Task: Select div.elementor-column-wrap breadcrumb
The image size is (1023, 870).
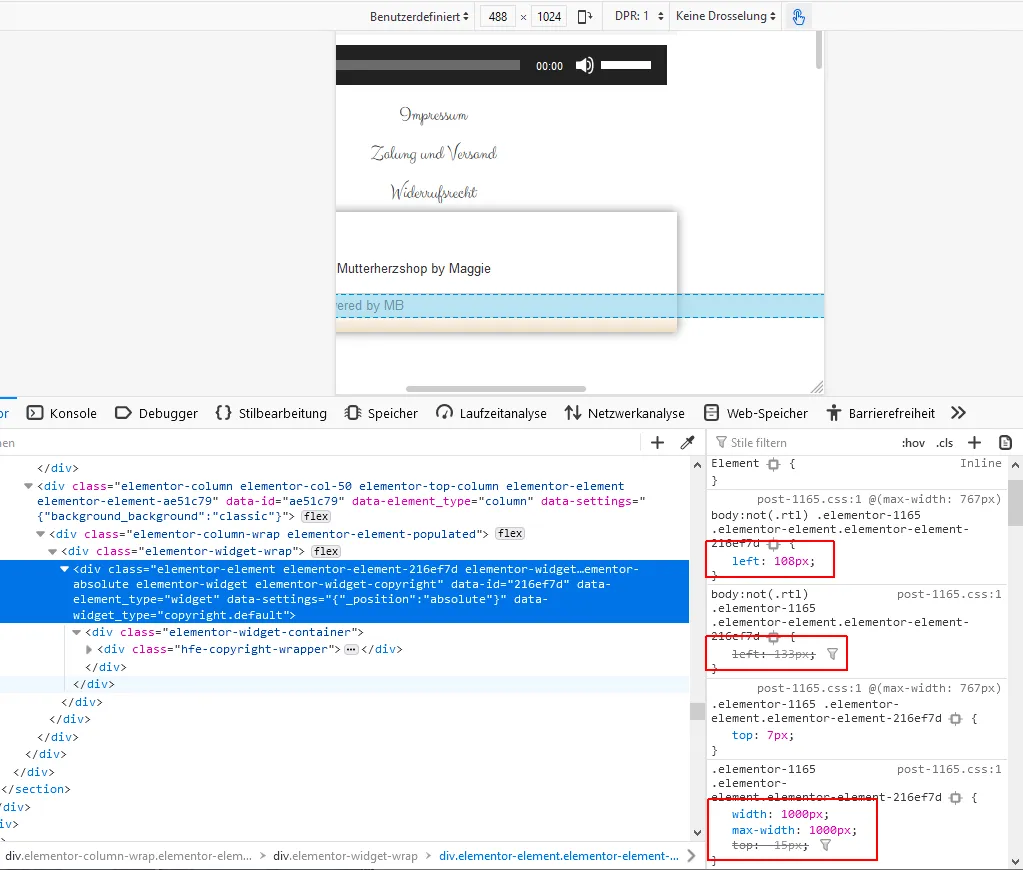Action: [x=129, y=856]
